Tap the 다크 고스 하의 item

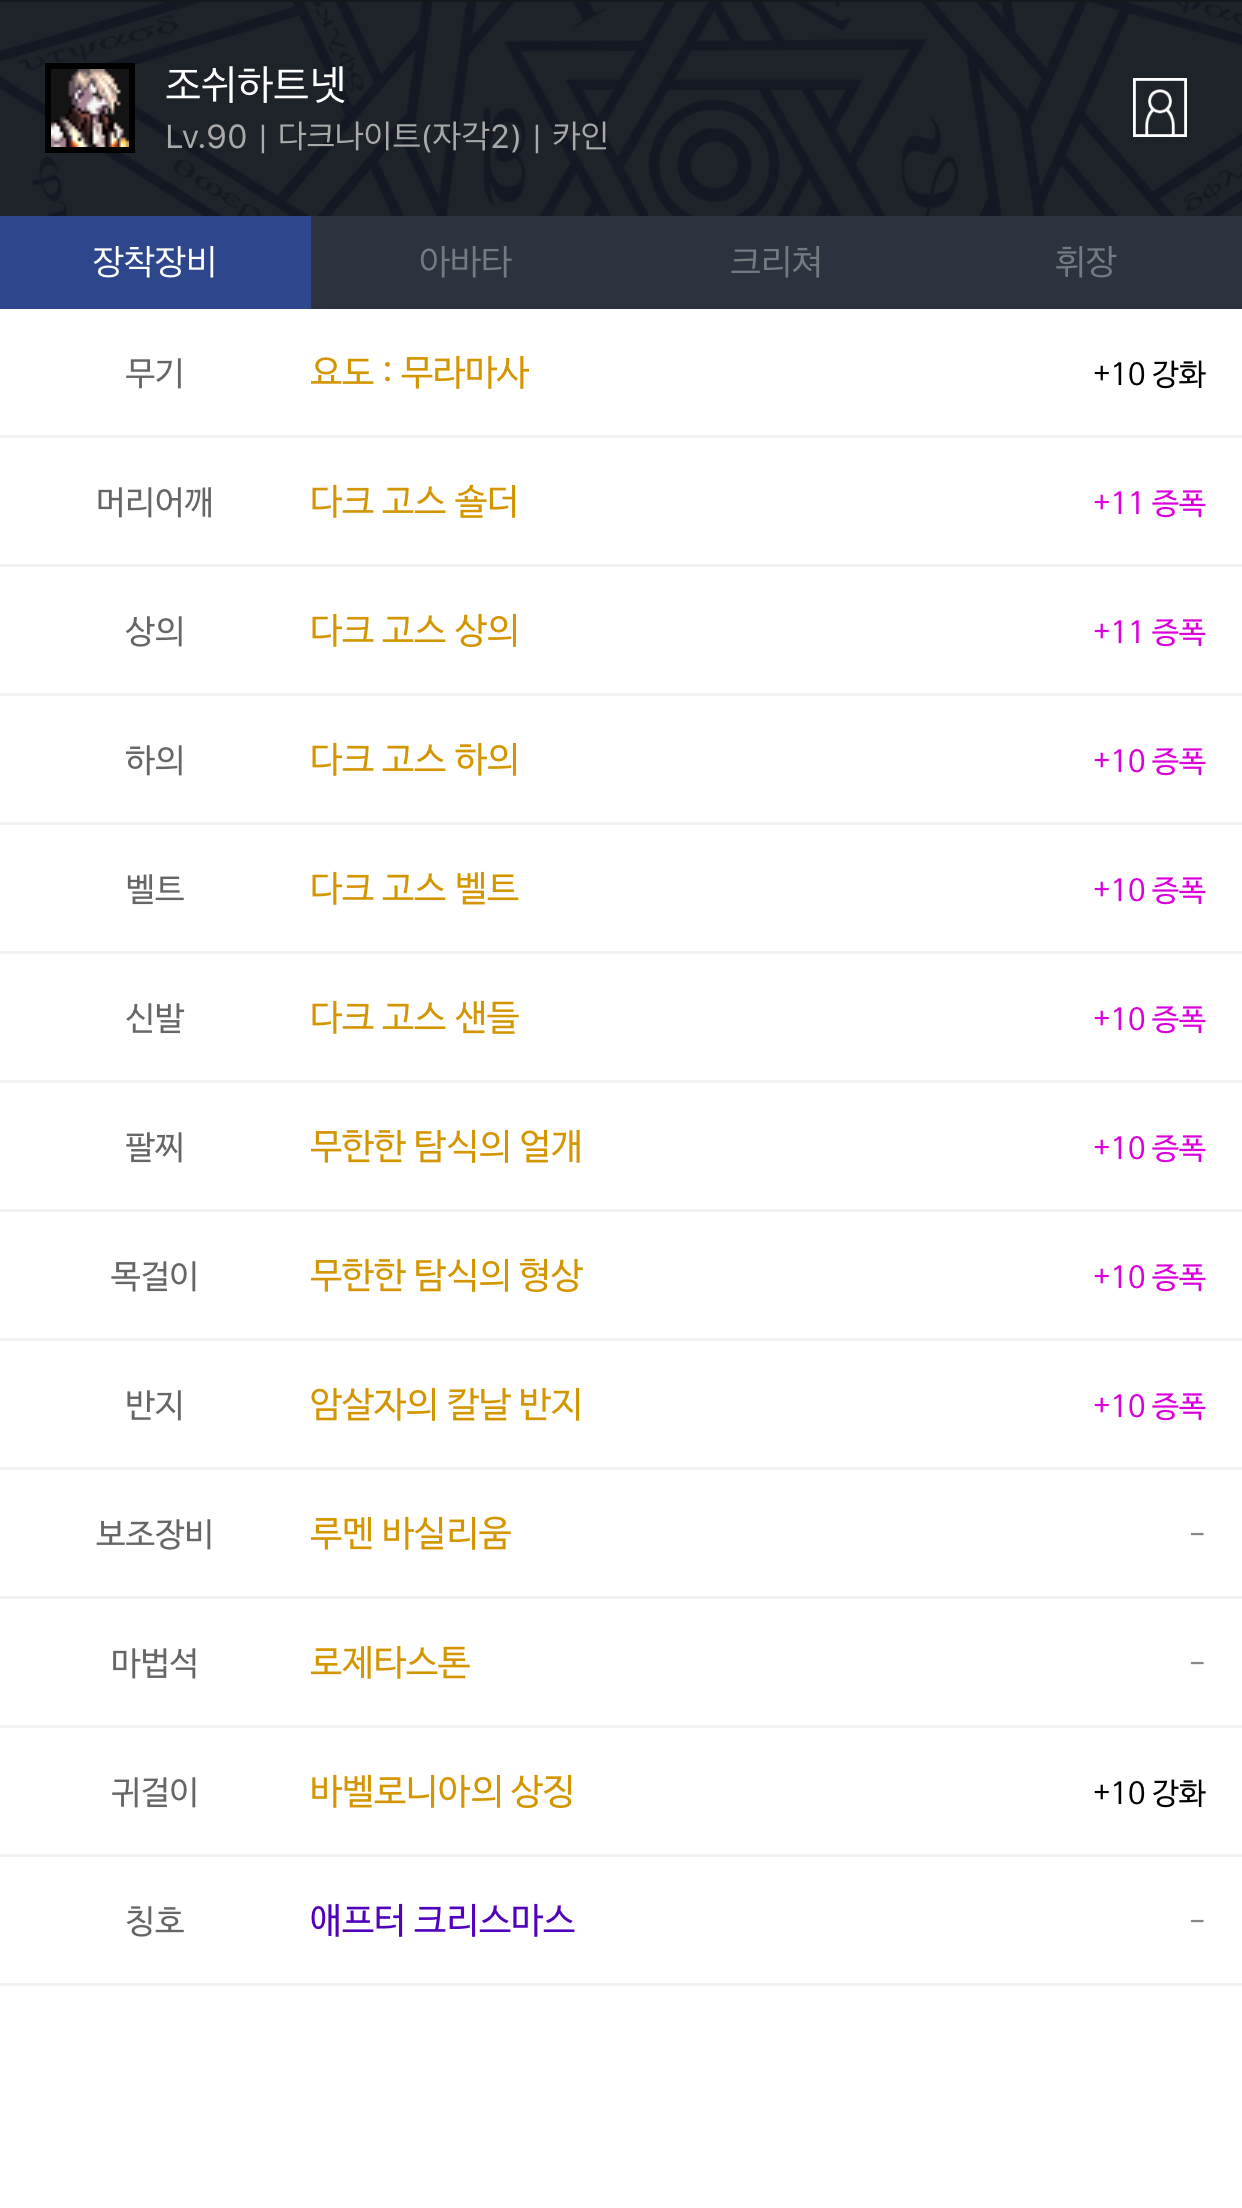(414, 759)
